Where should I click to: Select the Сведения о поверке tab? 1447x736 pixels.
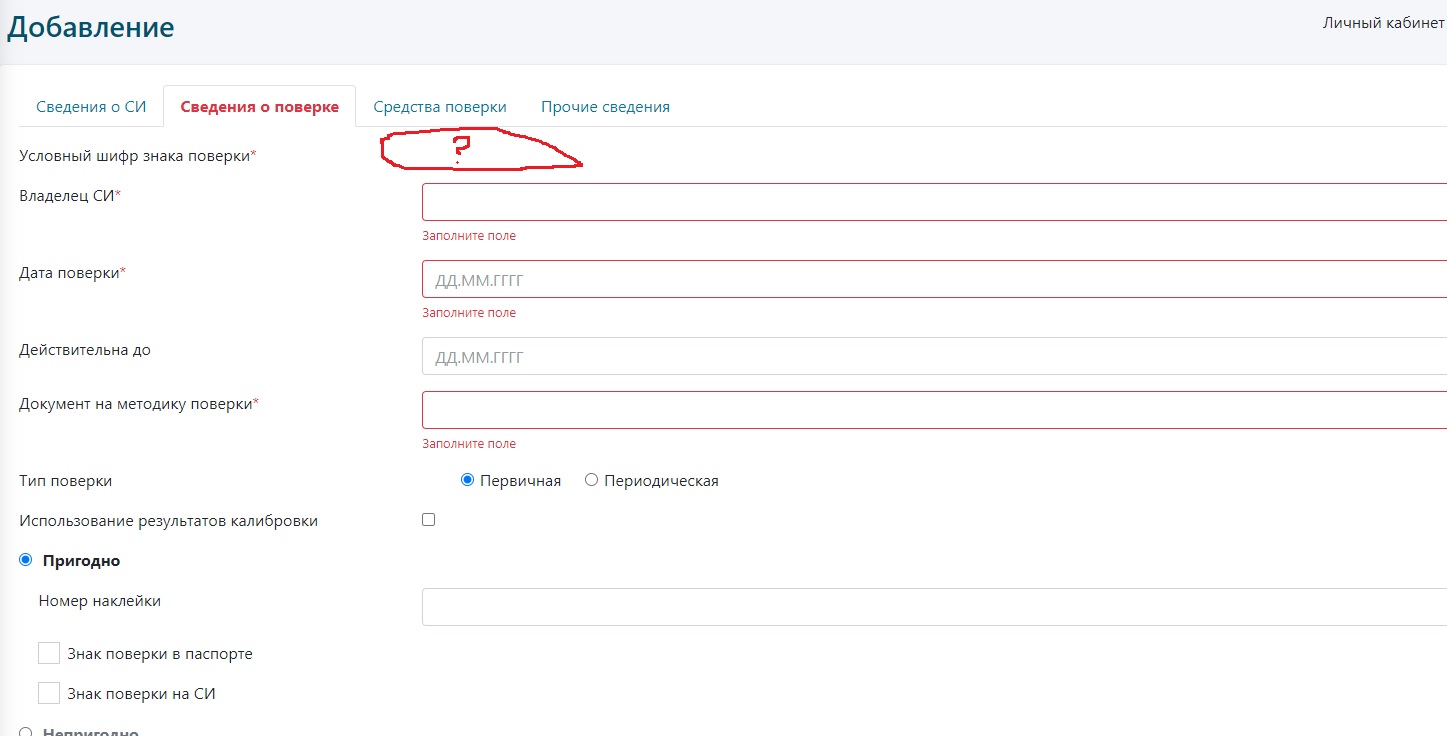click(x=259, y=107)
